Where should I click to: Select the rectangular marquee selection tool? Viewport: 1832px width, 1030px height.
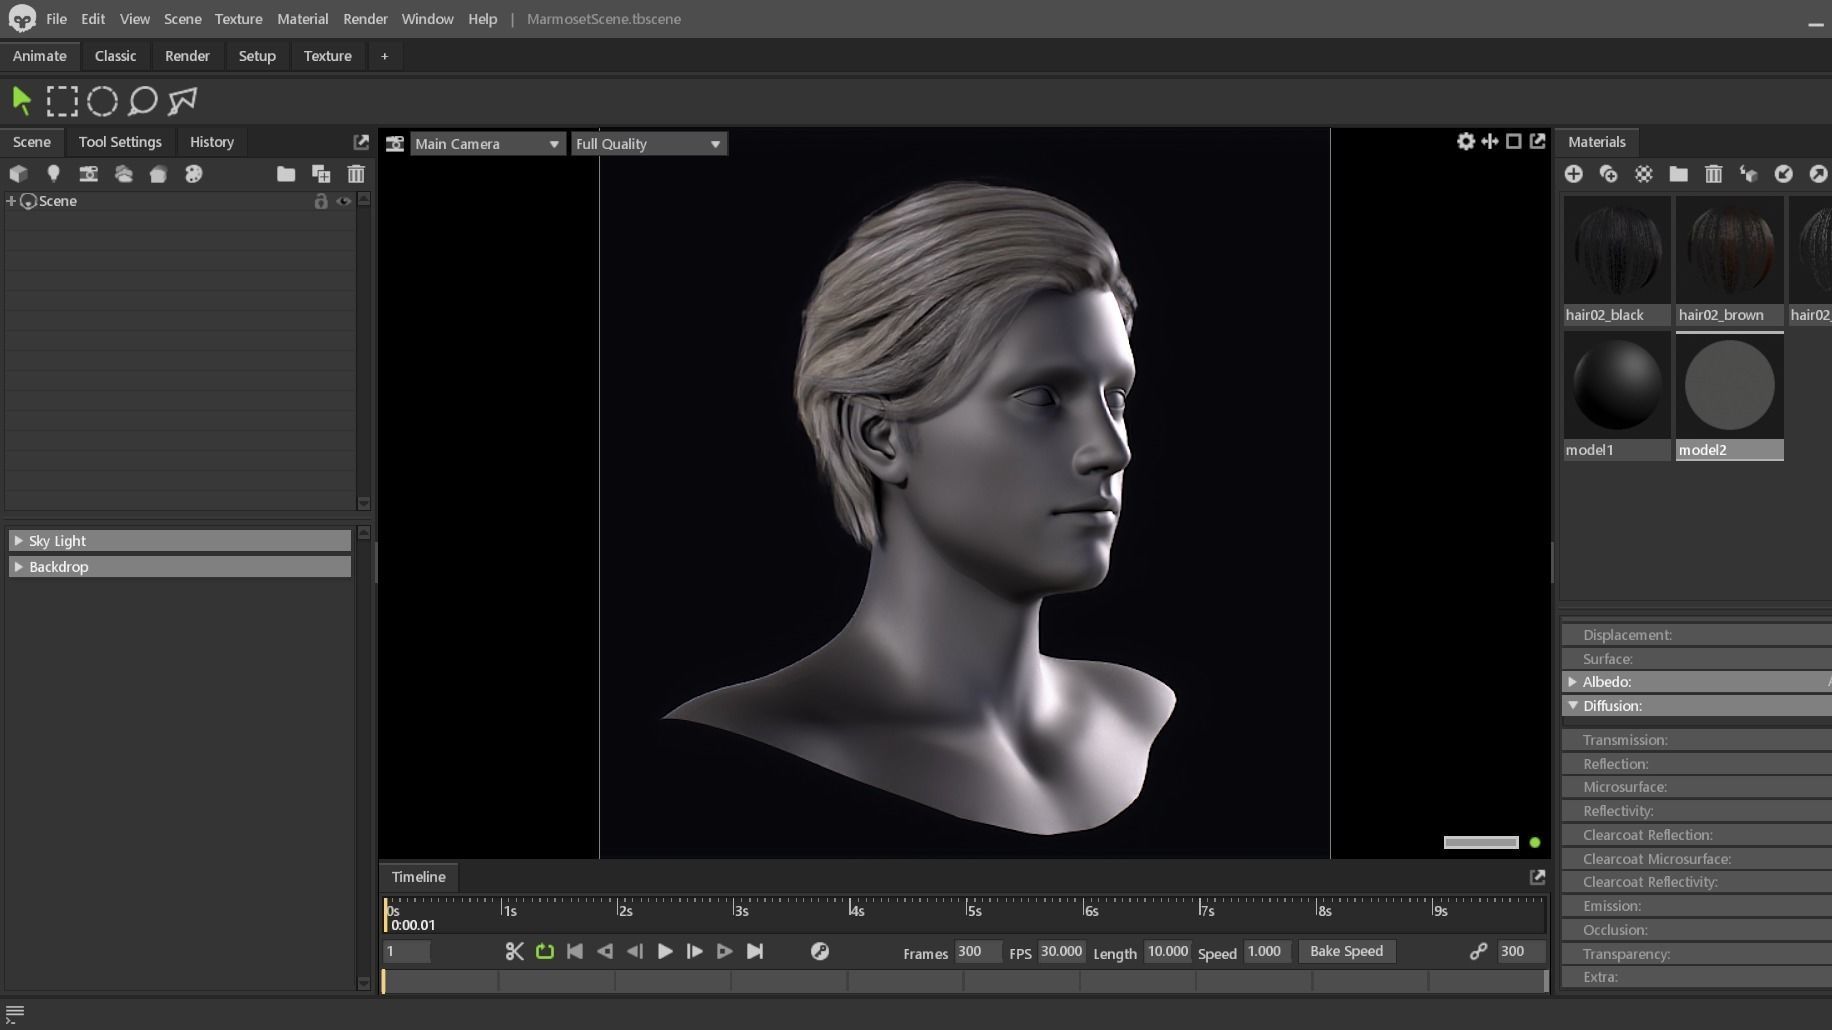click(x=62, y=101)
